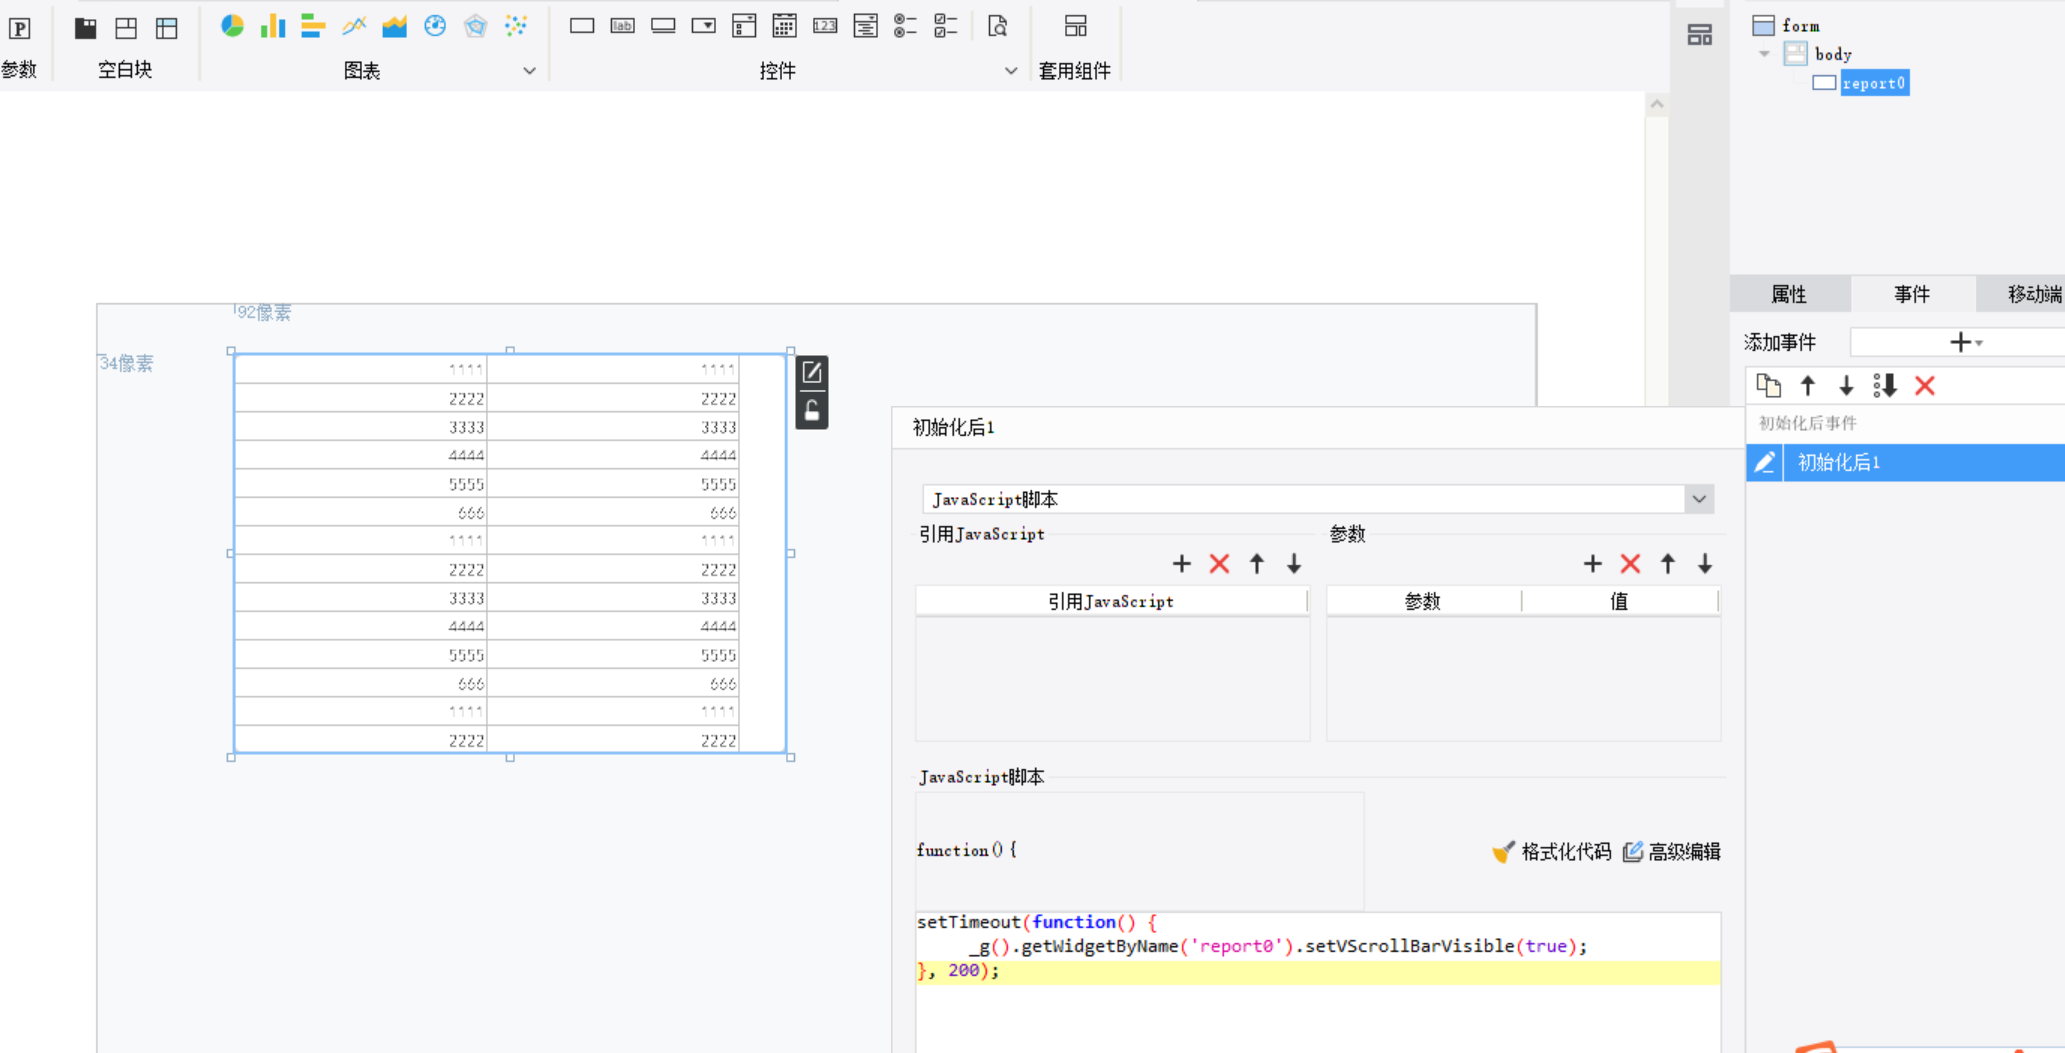Insert a gauge meter chart
The width and height of the screenshot is (2065, 1053).
[435, 26]
